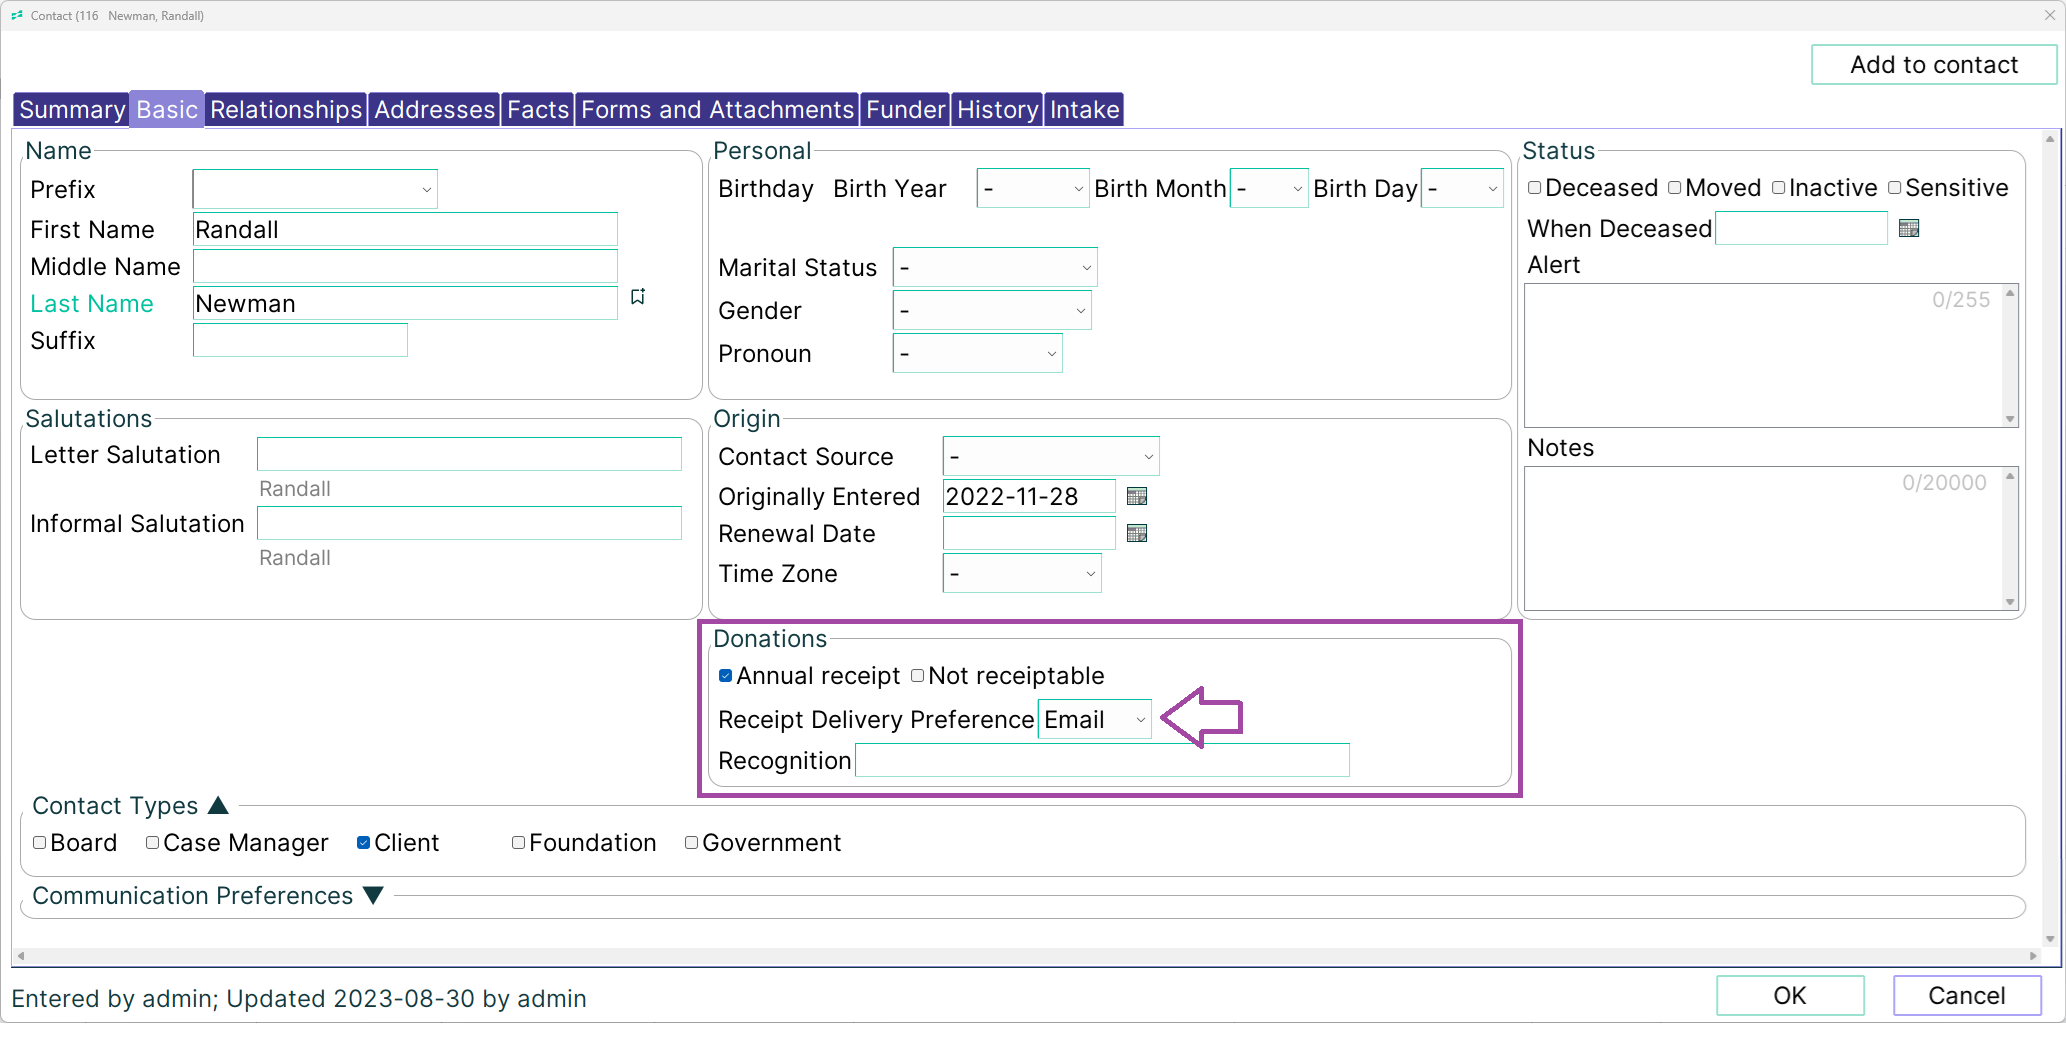Viewport: 2066px width, 1059px height.
Task: Open calendar picker for Renewal Date
Action: coord(1136,533)
